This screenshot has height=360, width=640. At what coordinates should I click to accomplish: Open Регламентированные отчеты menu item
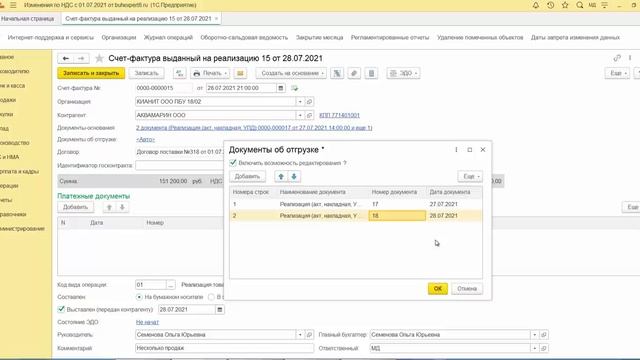[390, 37]
